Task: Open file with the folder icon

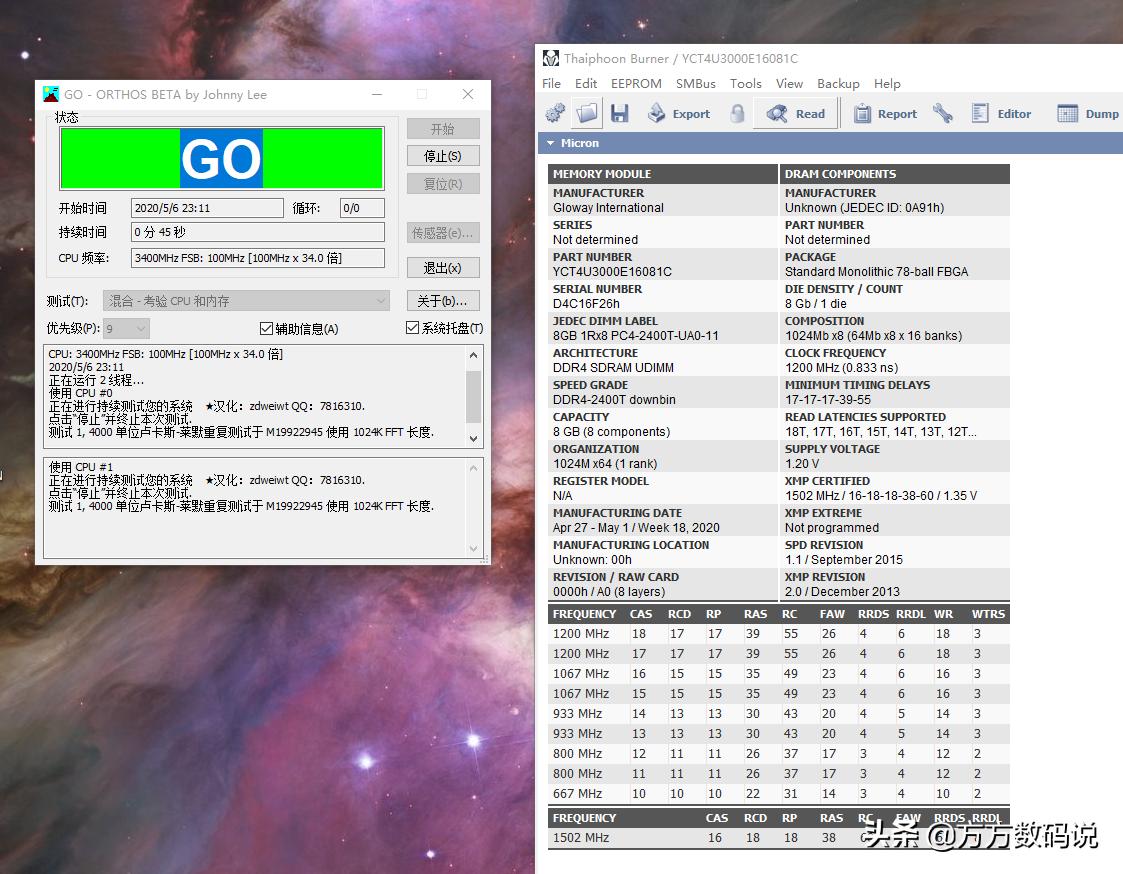Action: coord(587,113)
